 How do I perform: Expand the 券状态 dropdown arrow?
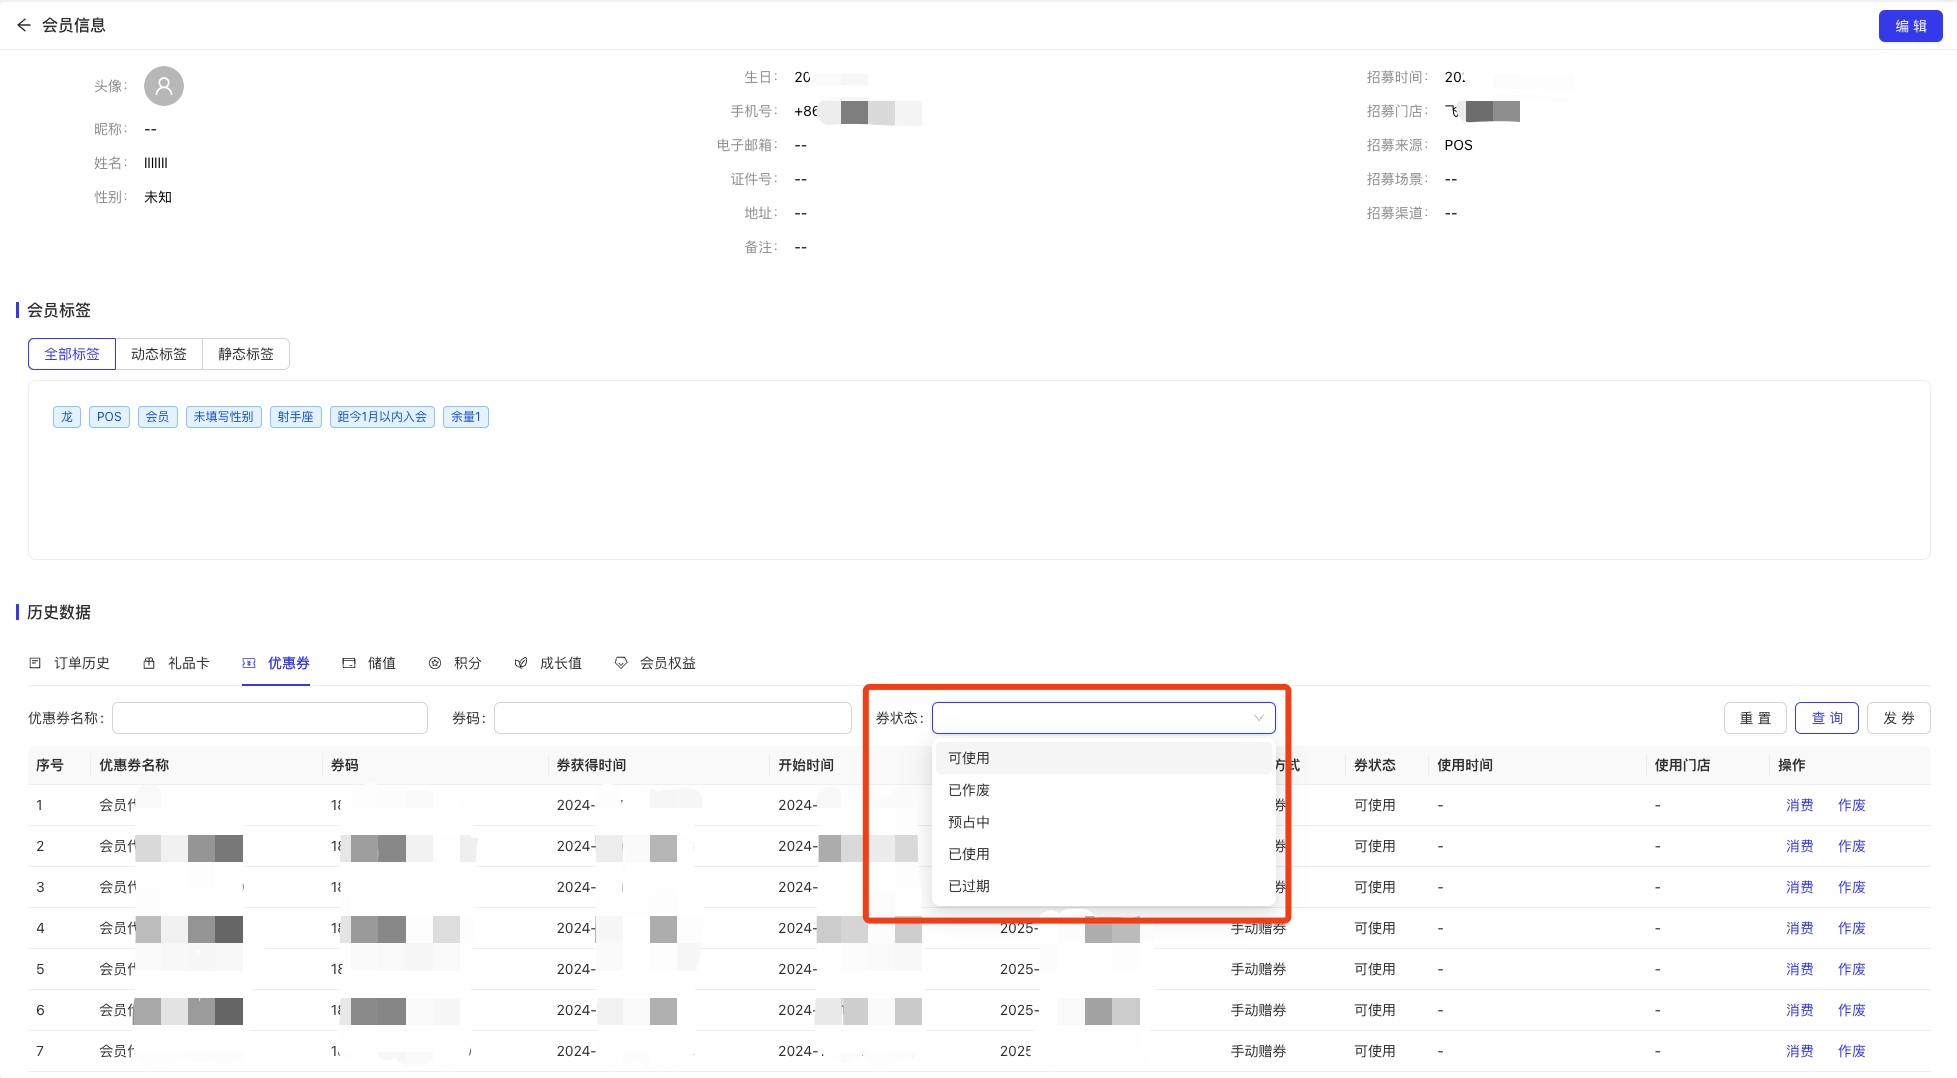coord(1259,718)
